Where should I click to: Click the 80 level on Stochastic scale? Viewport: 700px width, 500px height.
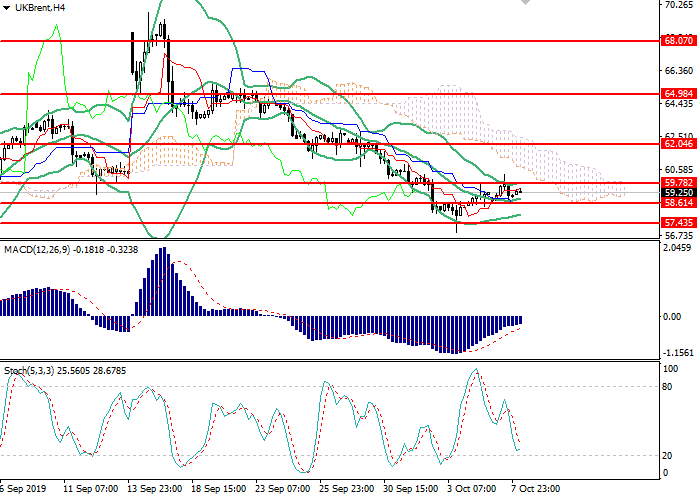point(668,387)
